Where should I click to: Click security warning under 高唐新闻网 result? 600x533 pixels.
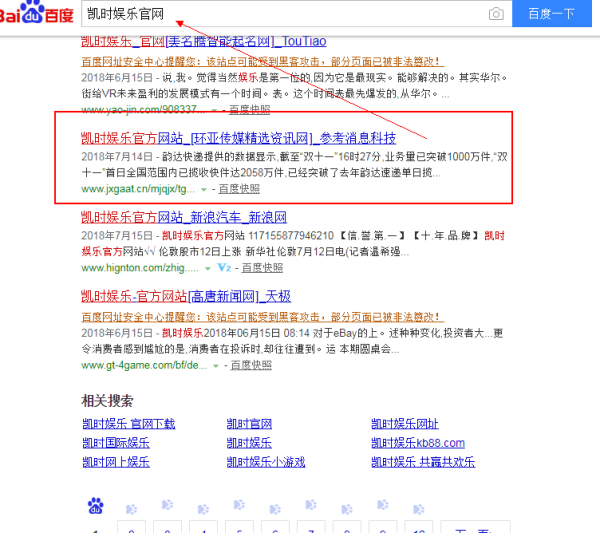click(x=262, y=317)
